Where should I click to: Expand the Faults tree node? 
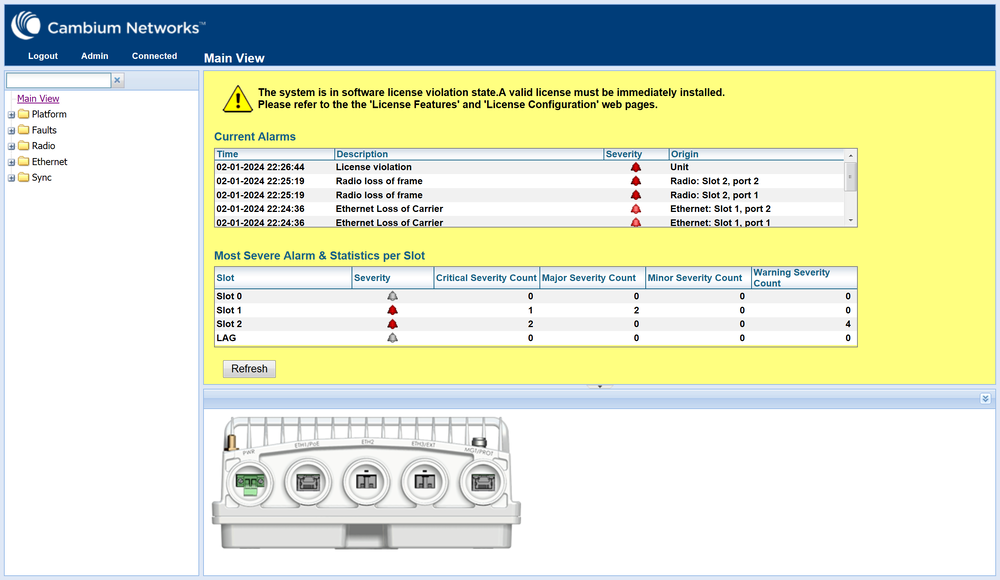(12, 131)
